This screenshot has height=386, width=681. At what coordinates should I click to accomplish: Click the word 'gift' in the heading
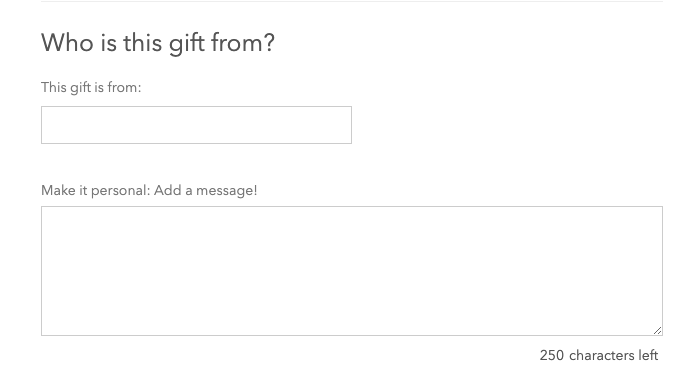click(x=186, y=44)
